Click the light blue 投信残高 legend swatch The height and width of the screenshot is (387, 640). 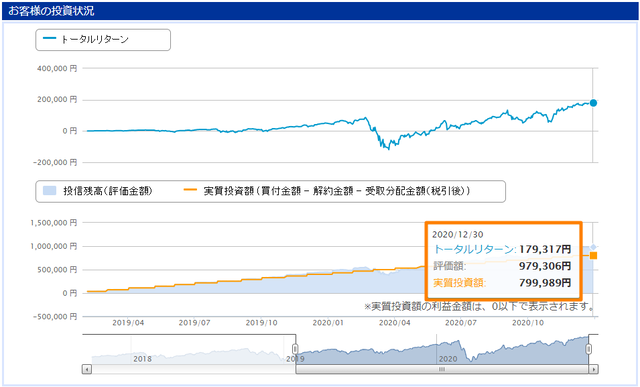point(49,190)
